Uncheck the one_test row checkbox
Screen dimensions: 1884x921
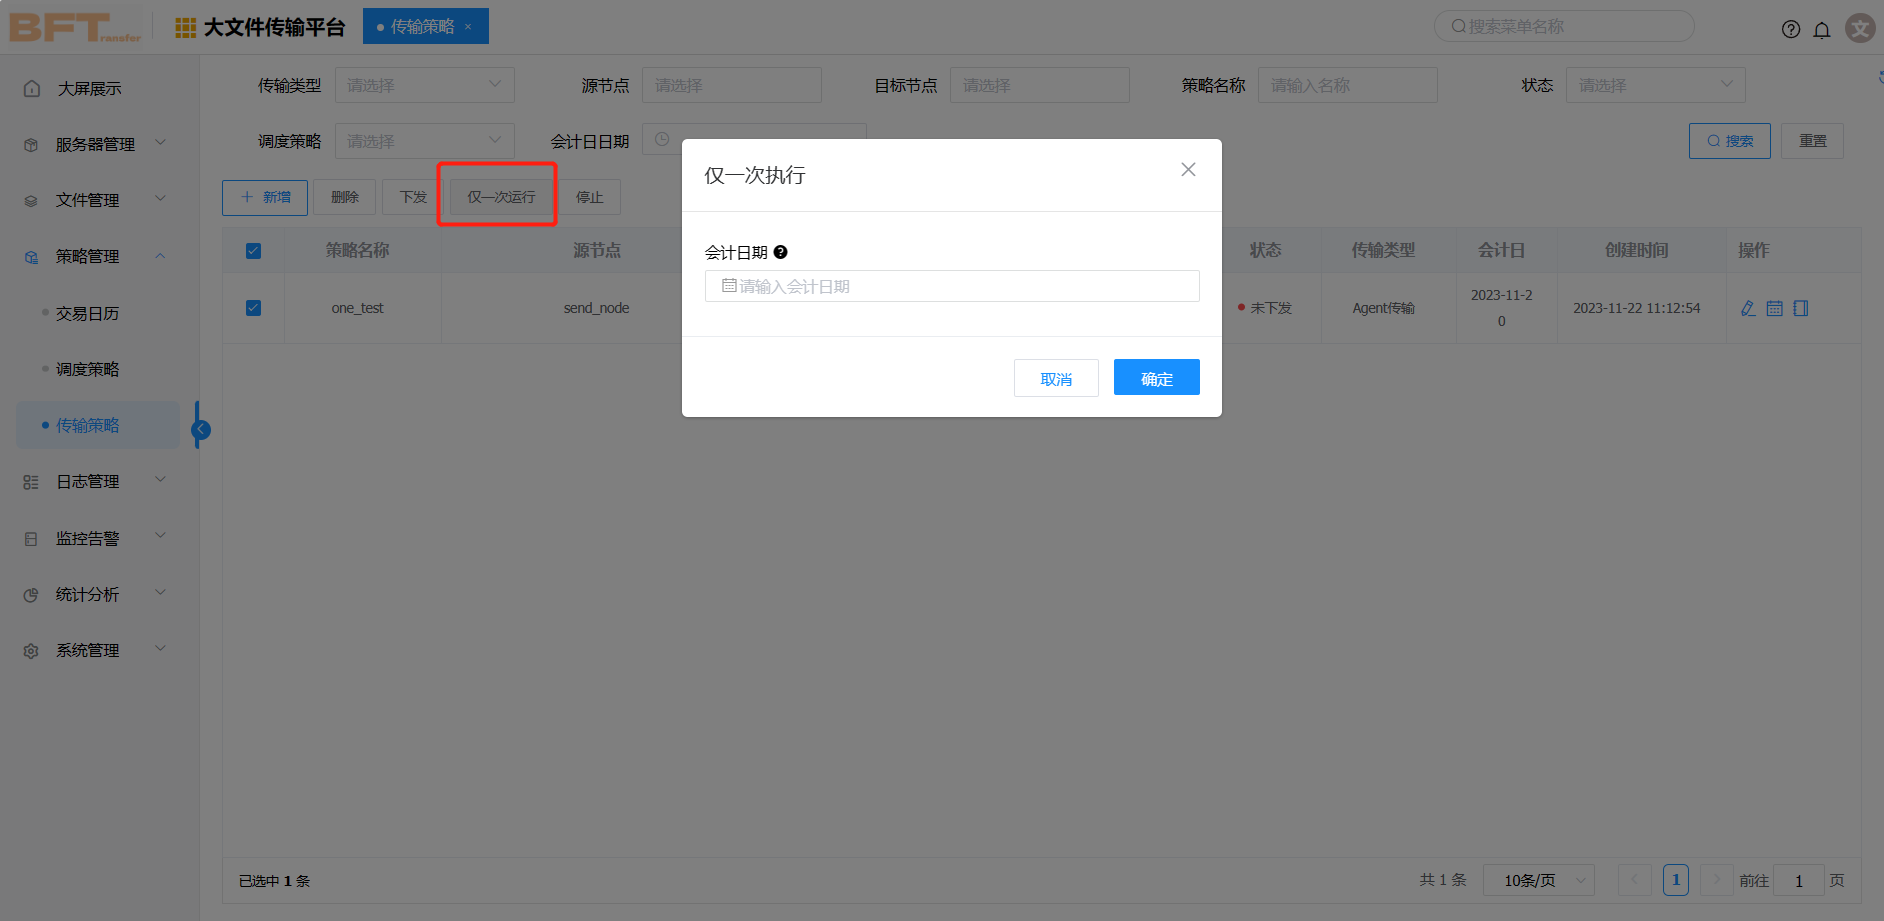click(x=254, y=308)
